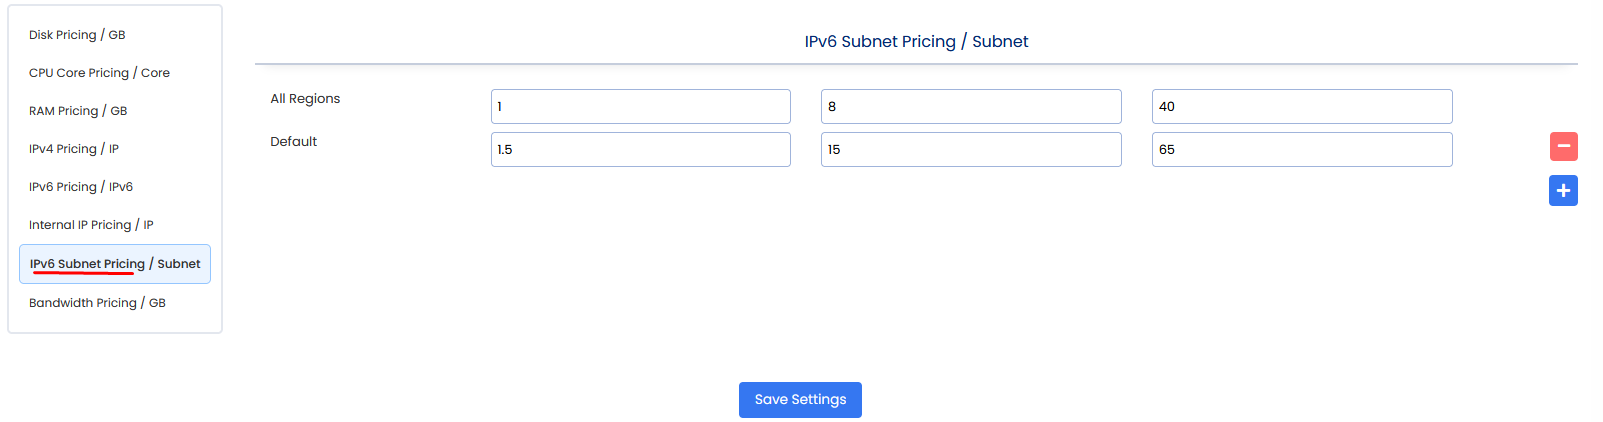Viewport: 1603px width, 422px height.
Task: Go to RAM Pricing / GB
Action: 78,111
